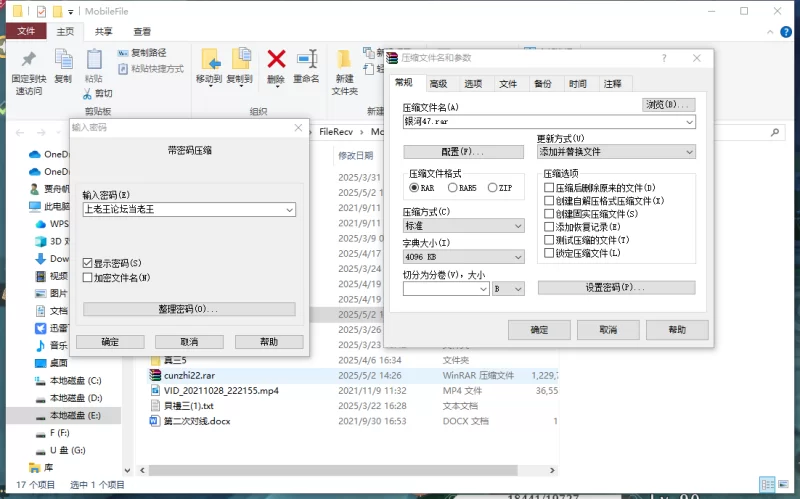Toggle test archived files (测试压缩的文件) checkbox
800x499 pixels.
(549, 240)
